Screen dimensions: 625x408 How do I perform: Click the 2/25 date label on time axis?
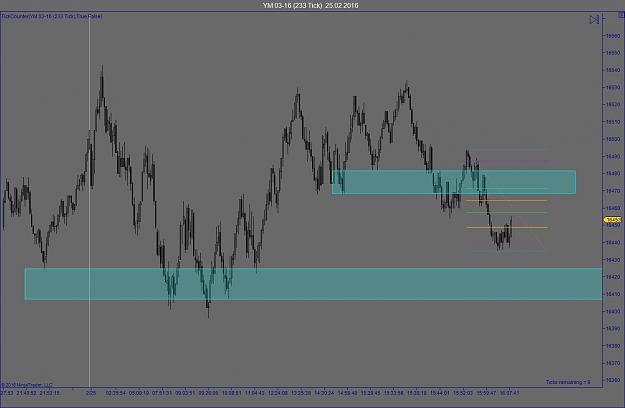click(92, 393)
